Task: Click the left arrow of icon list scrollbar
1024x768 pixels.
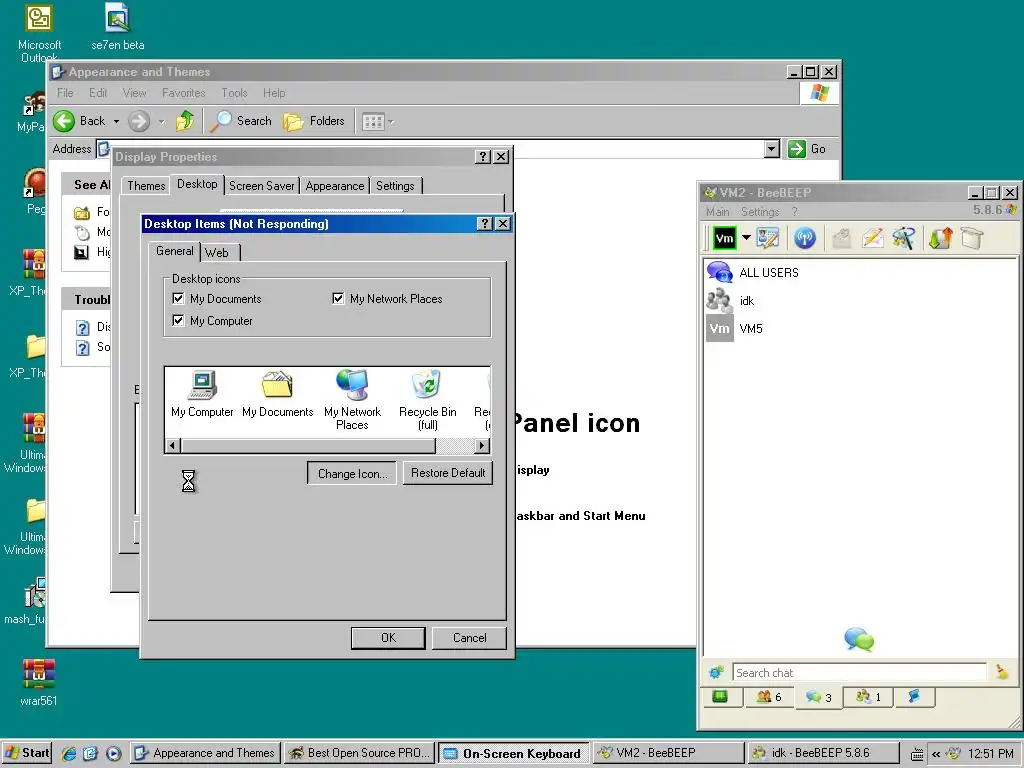Action: [x=172, y=445]
